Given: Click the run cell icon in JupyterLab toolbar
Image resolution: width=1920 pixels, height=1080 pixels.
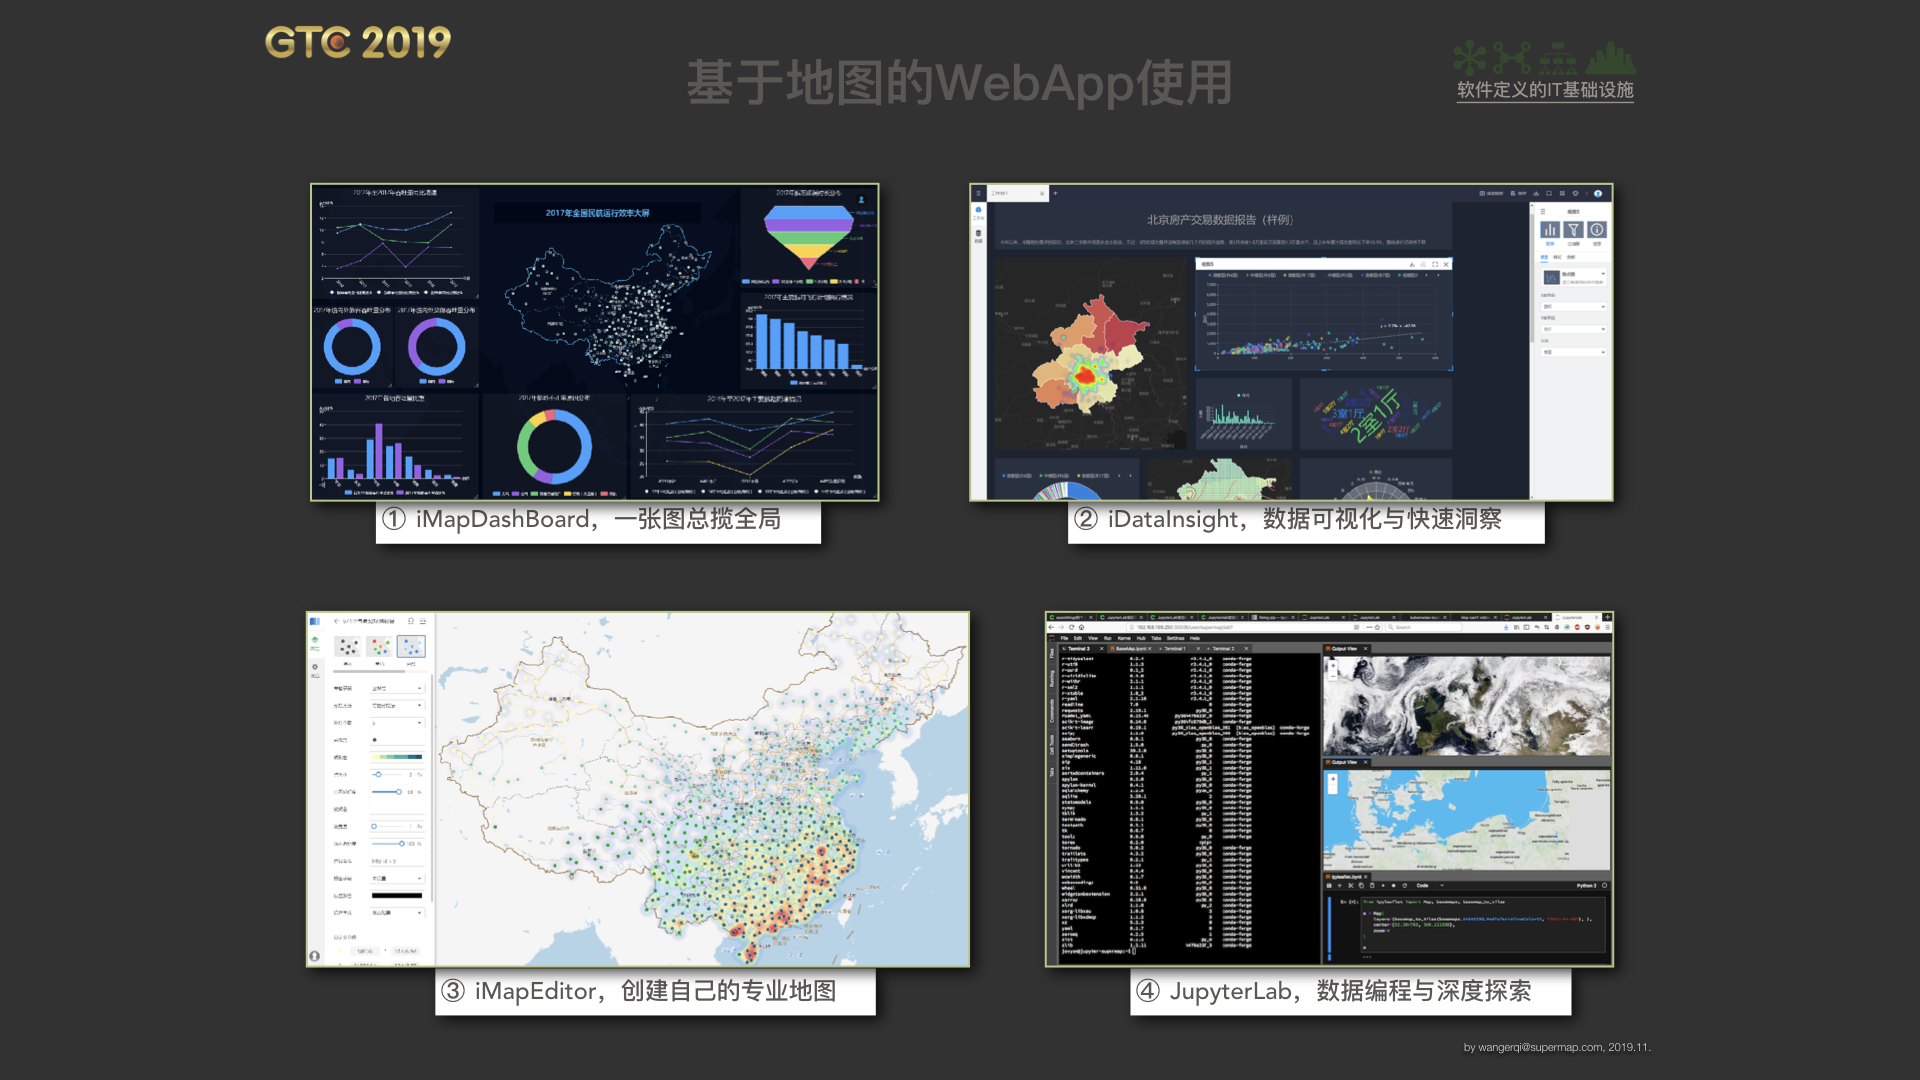Looking at the screenshot, I should [1383, 886].
